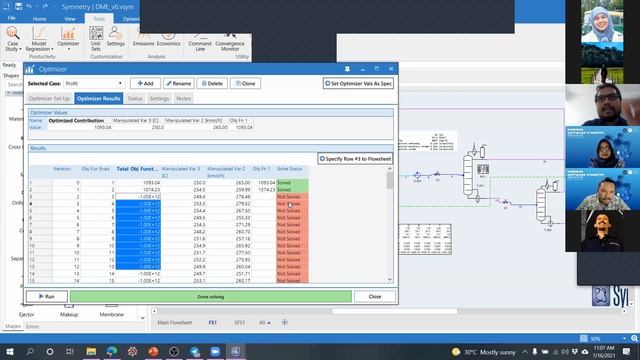Switch to the Errors panel tab
This screenshot has height=360, width=640.
pyautogui.click(x=32, y=327)
